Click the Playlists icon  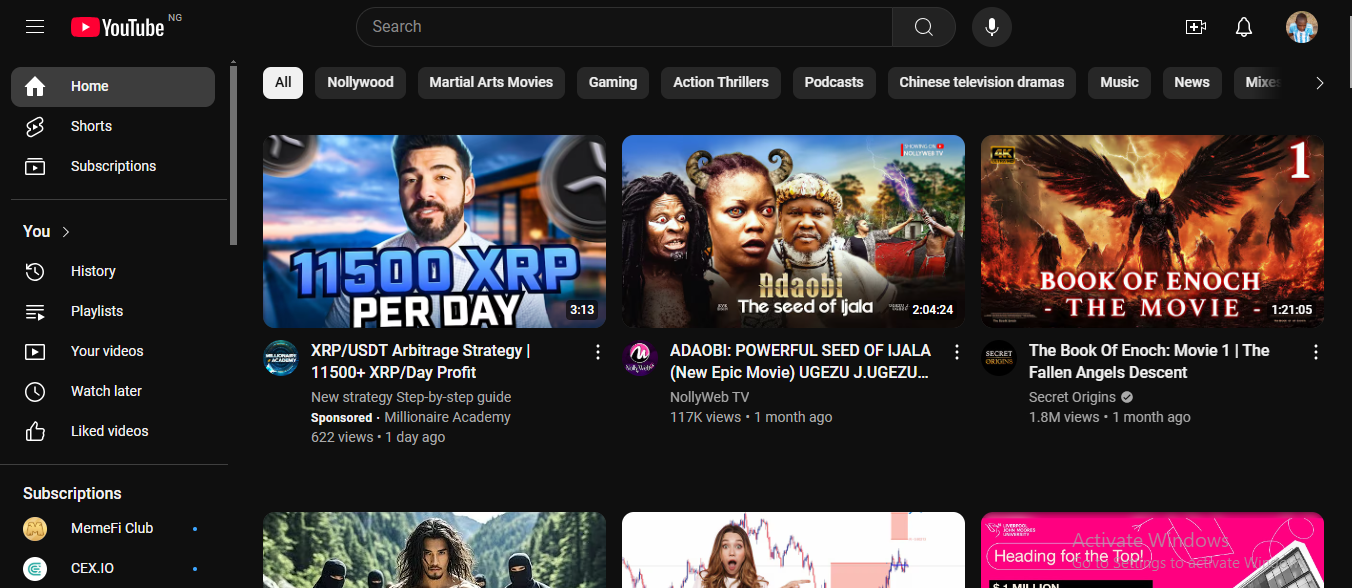click(35, 311)
